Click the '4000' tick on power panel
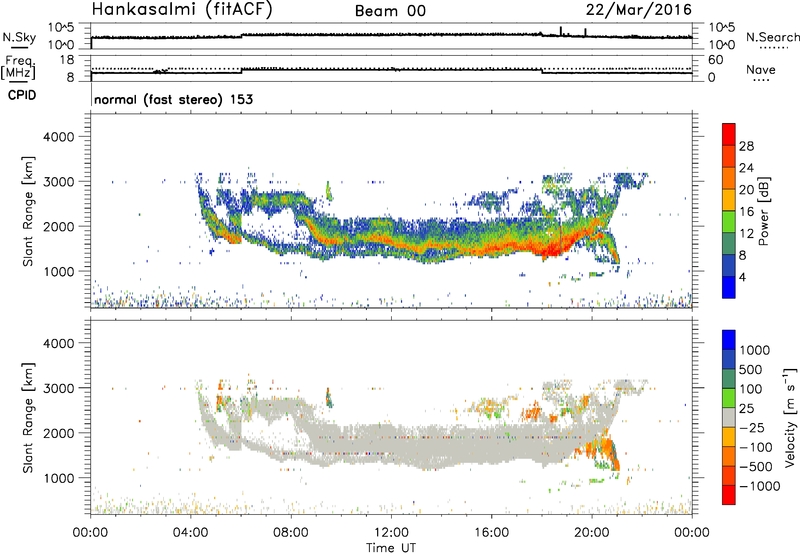800x554 pixels. point(59,137)
